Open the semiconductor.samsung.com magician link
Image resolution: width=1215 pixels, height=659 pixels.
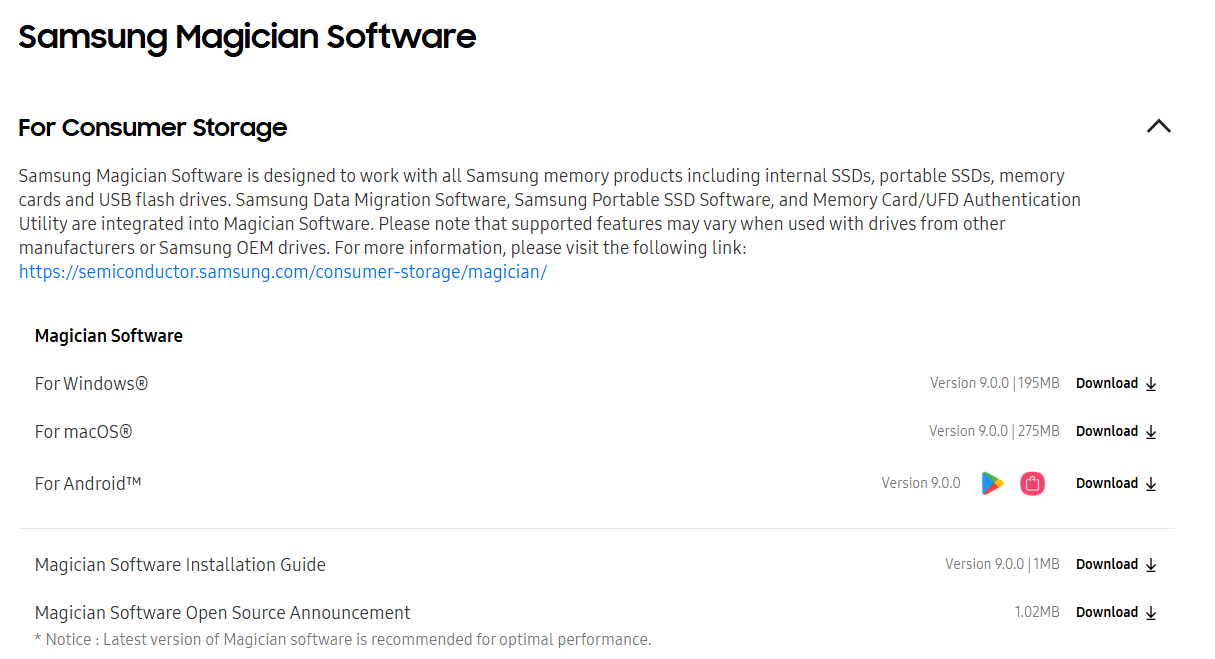point(283,272)
